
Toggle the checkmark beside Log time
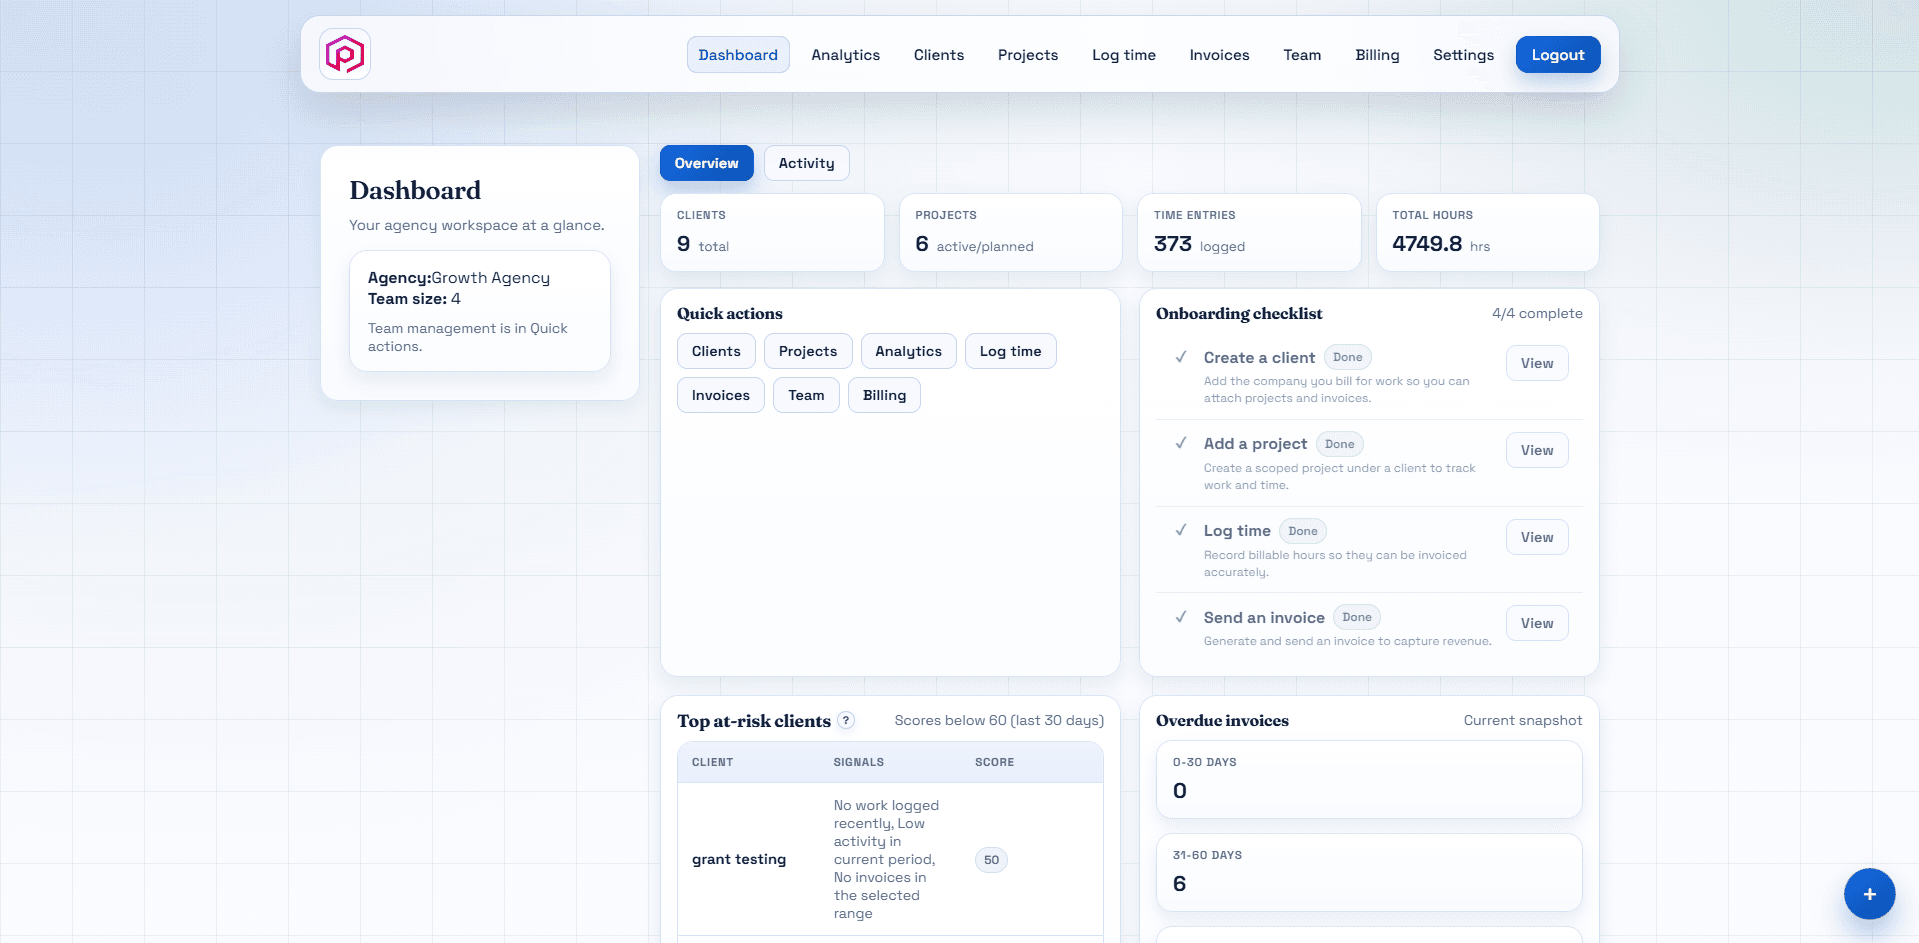coord(1182,530)
